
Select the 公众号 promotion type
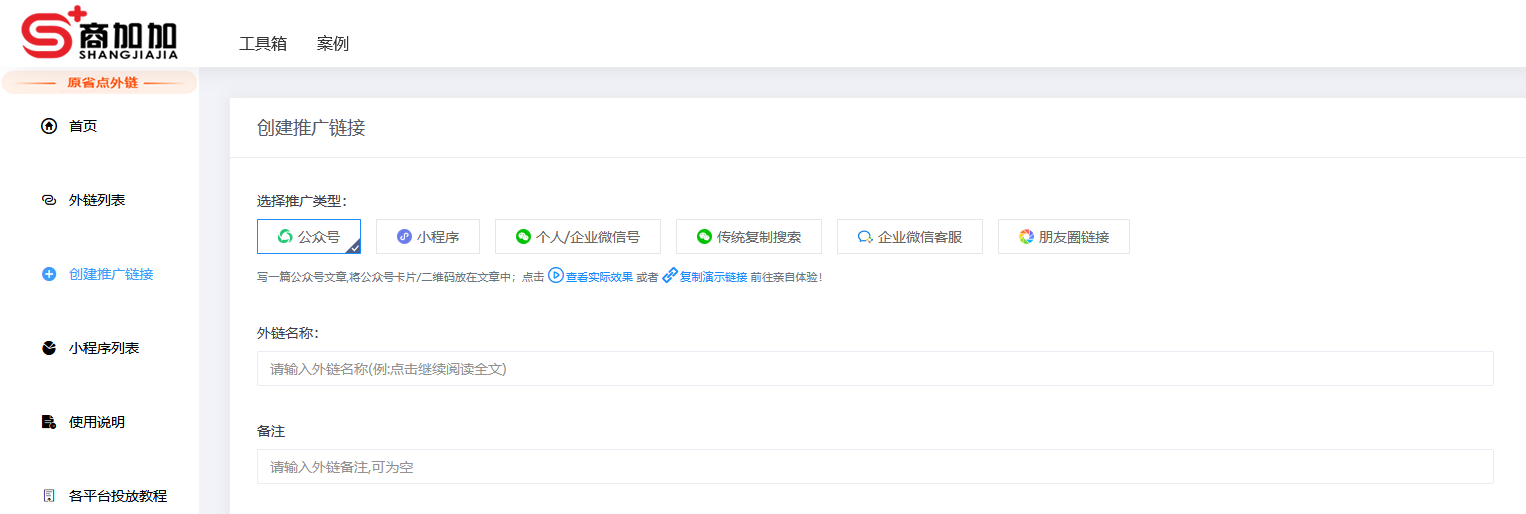point(308,237)
